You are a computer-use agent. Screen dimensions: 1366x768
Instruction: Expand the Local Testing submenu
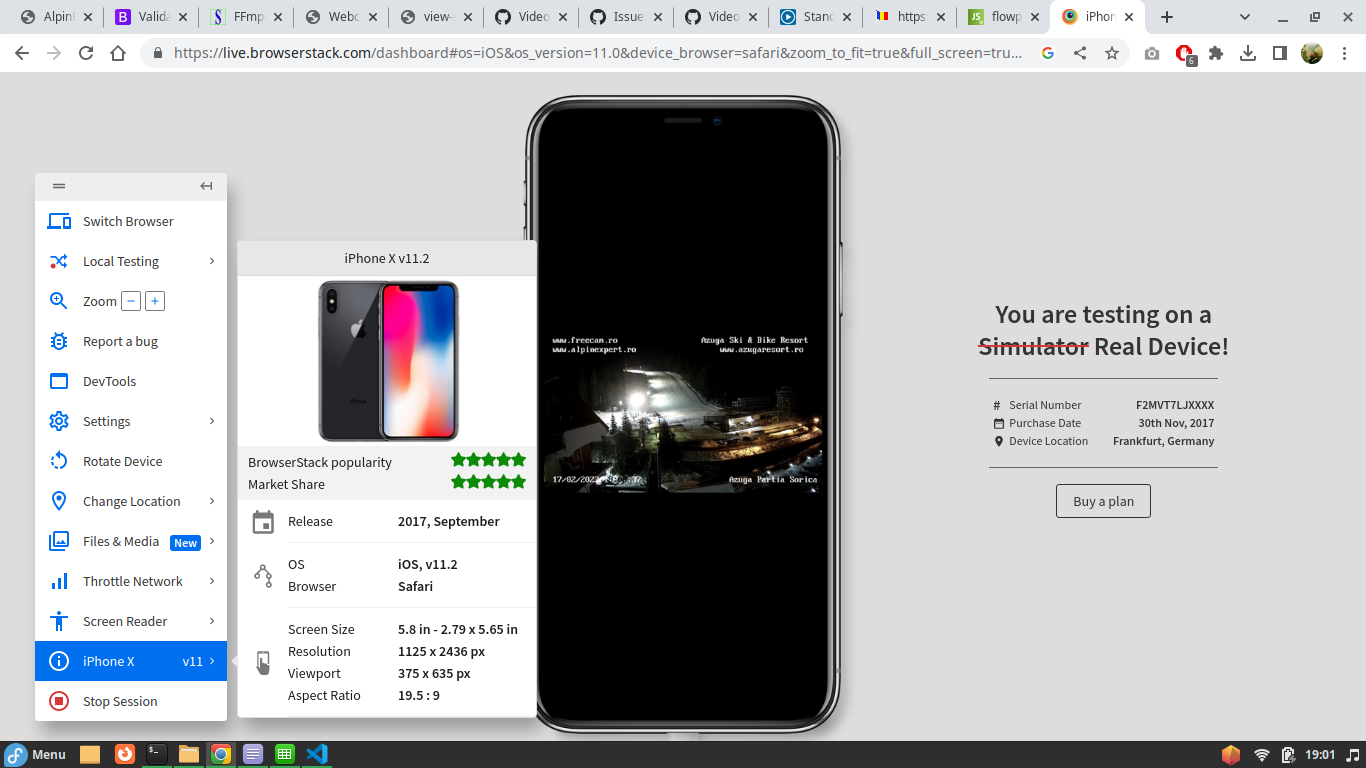pyautogui.click(x=118, y=261)
